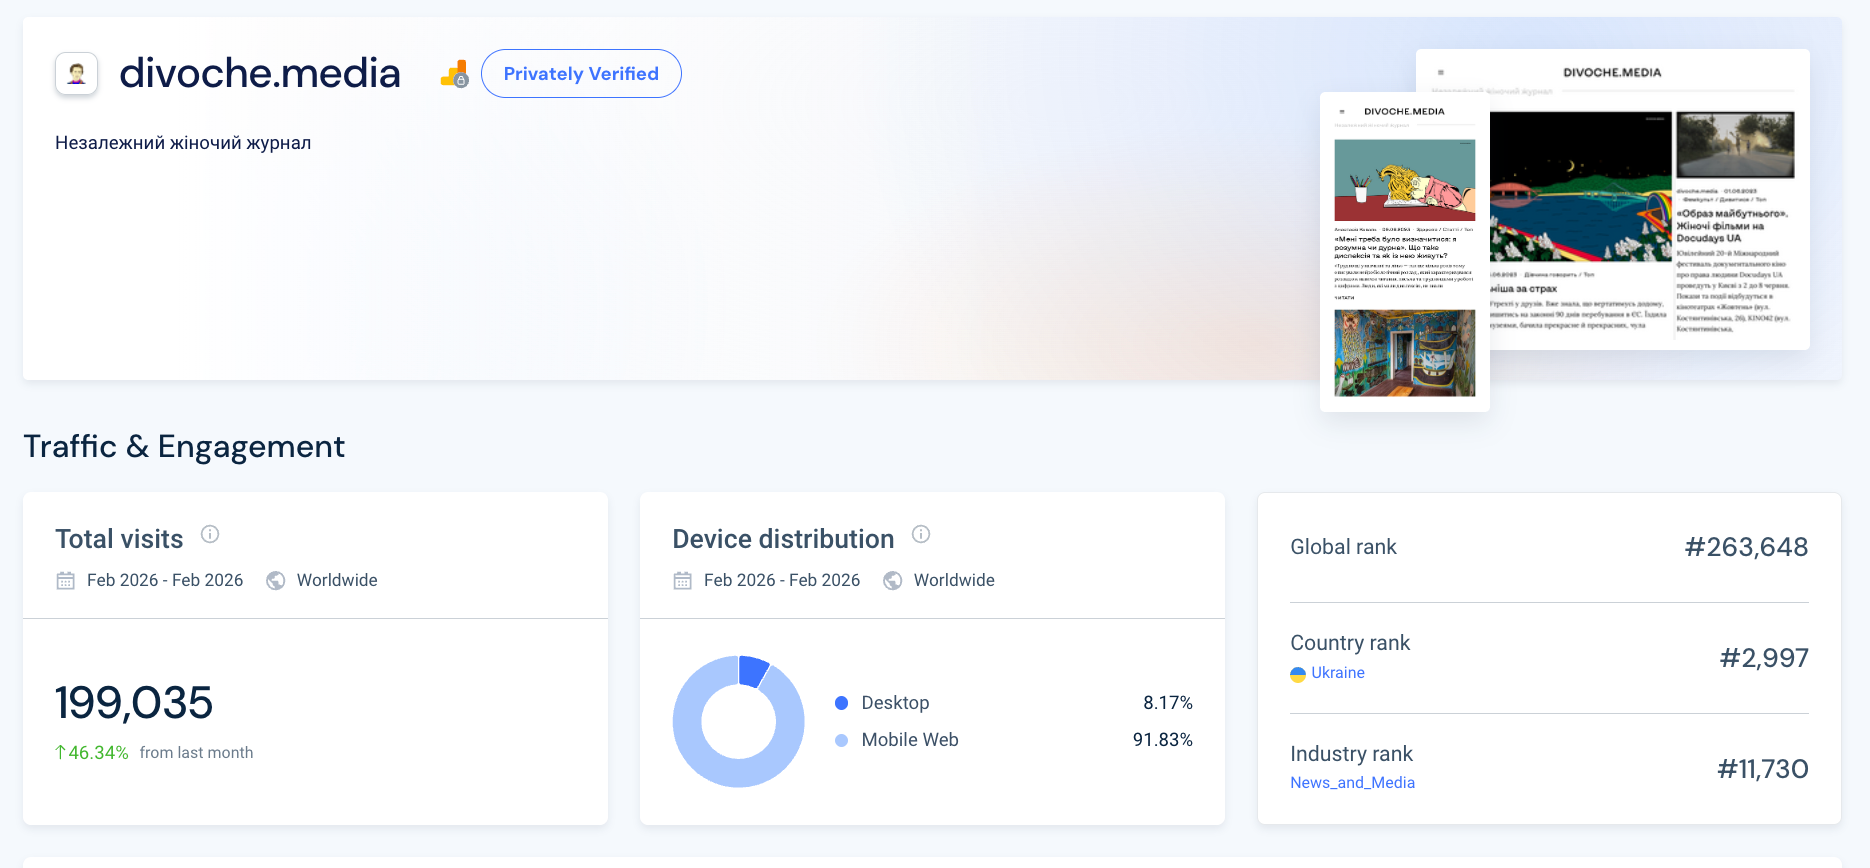Click the Mobile Web 91.83% value

tap(1162, 740)
